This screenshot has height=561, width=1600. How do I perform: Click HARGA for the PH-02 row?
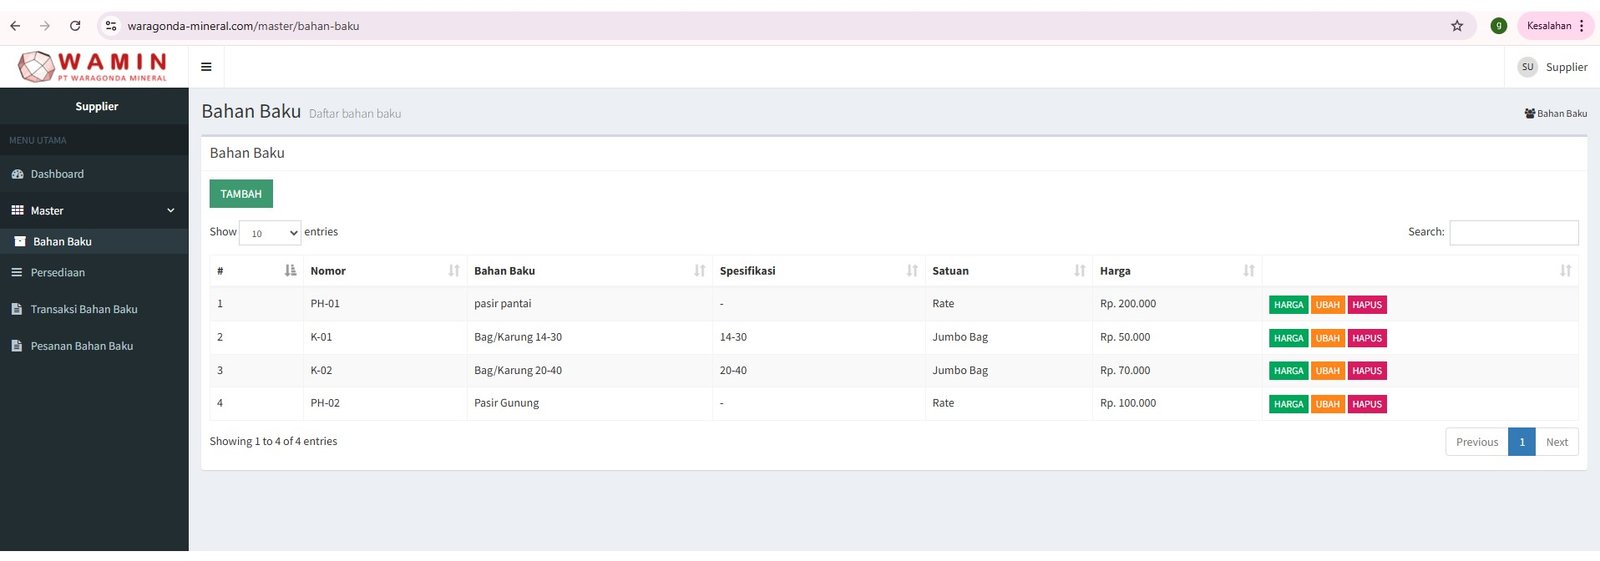click(x=1288, y=404)
